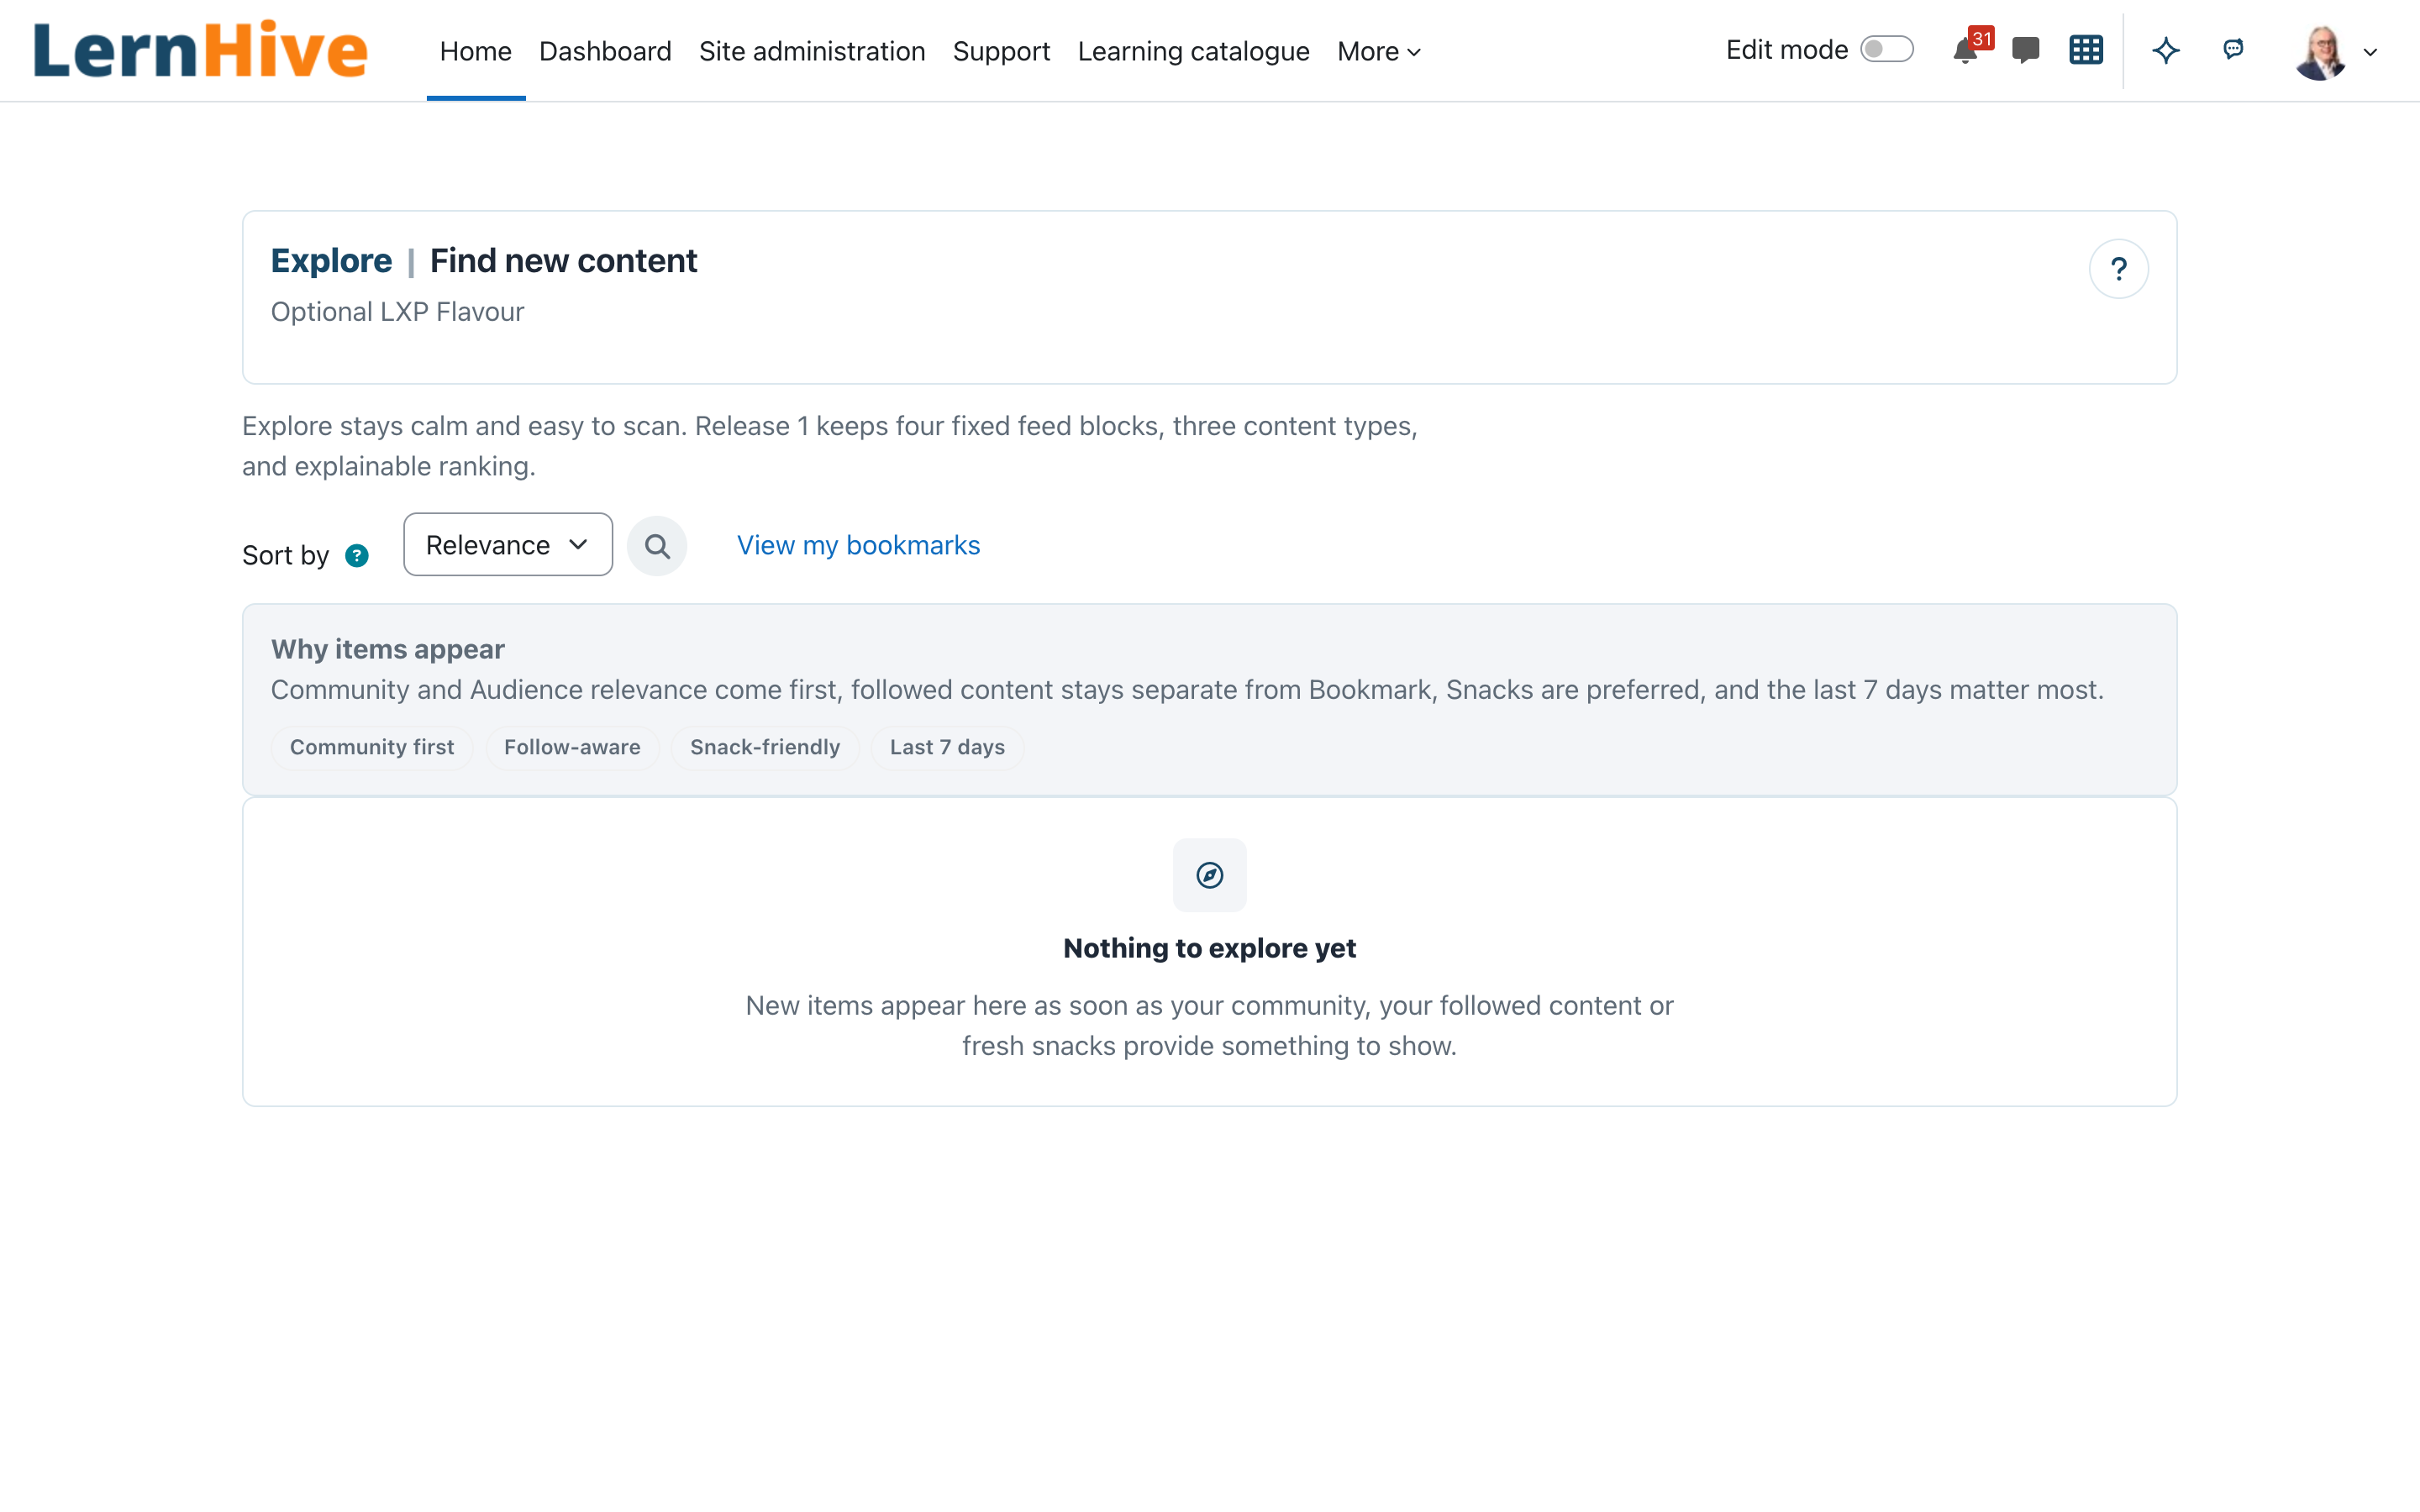The width and height of the screenshot is (2420, 1512).
Task: Click the Community first chip
Action: [x=372, y=747]
